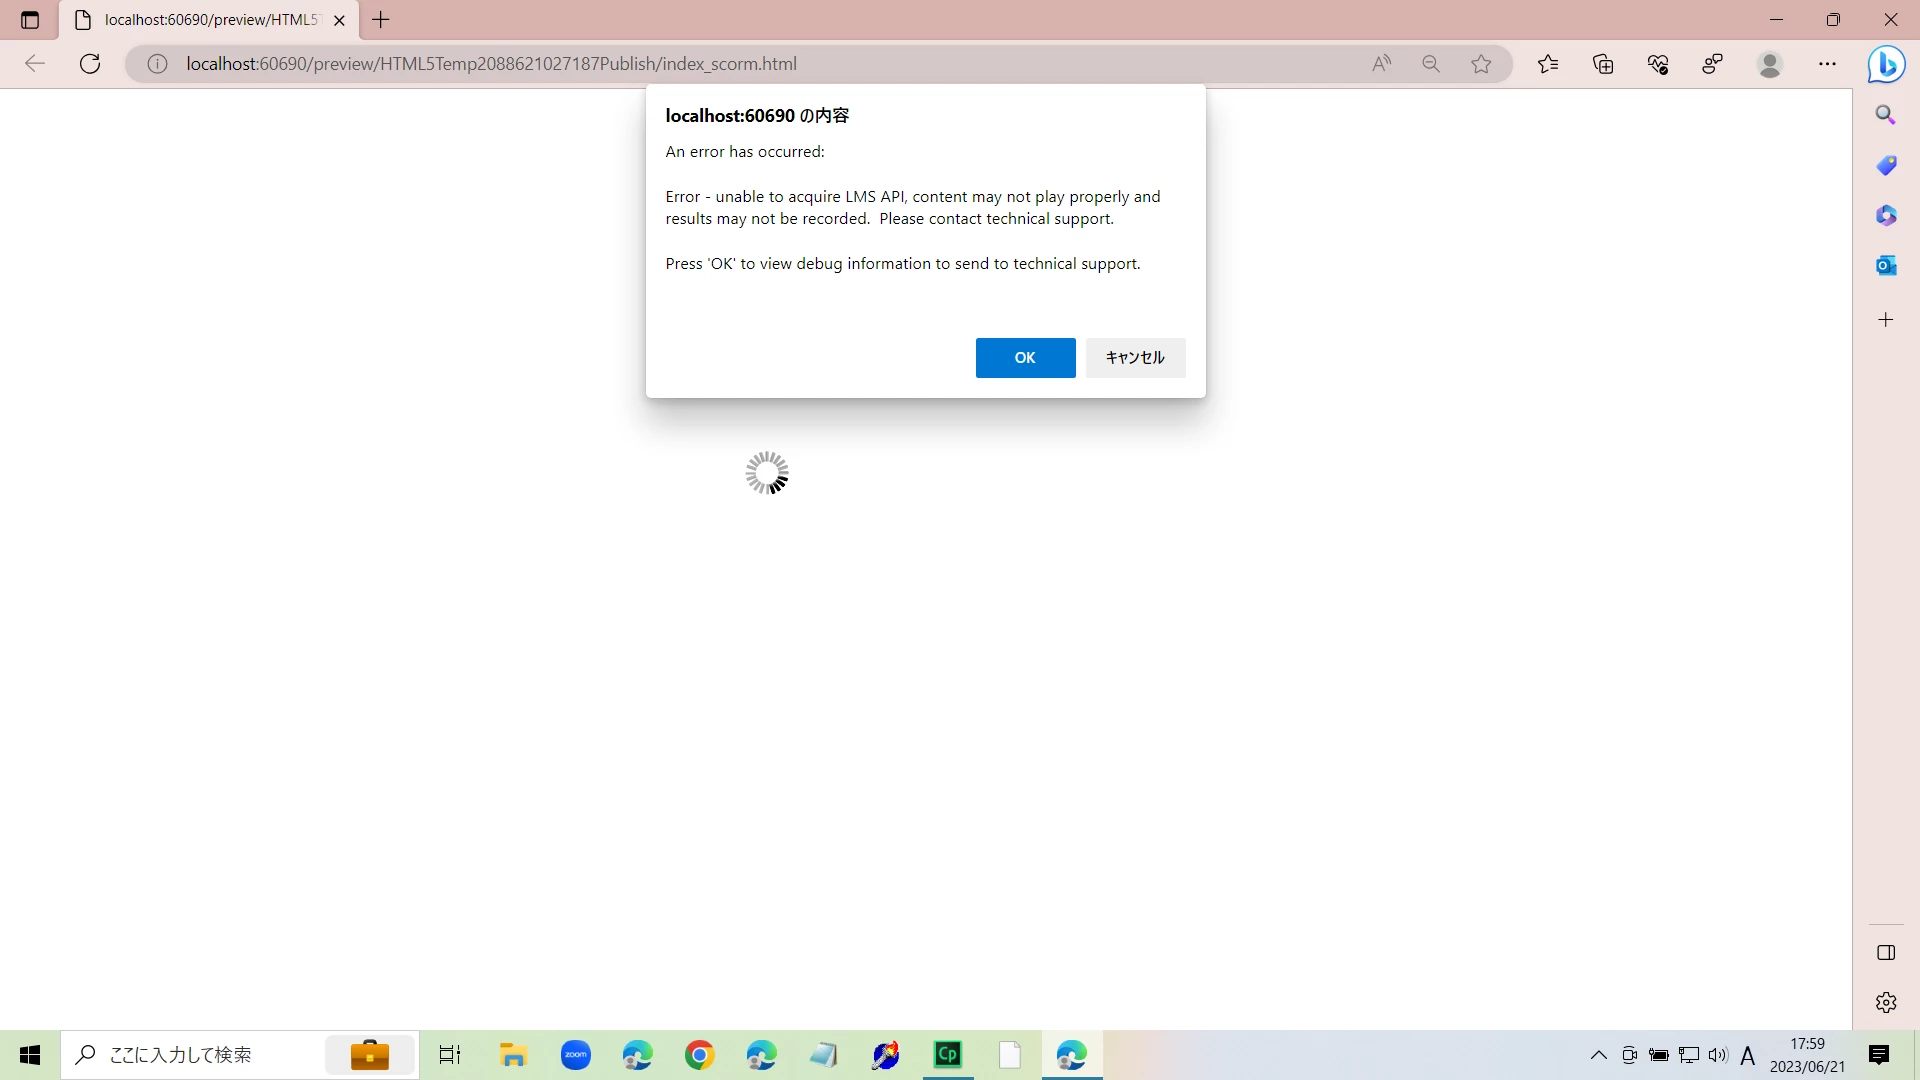
Task: Open Bing Chat sidebar button
Action: [x=1886, y=64]
